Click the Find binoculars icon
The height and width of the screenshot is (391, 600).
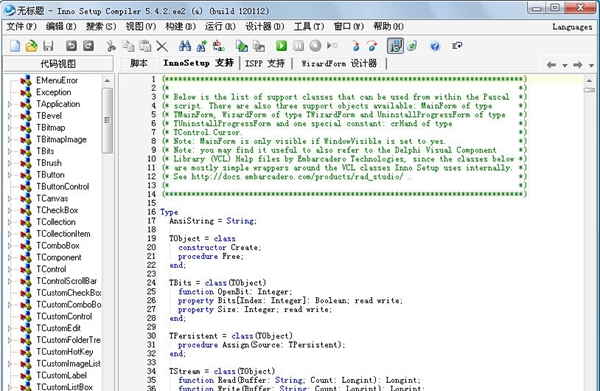click(185, 46)
